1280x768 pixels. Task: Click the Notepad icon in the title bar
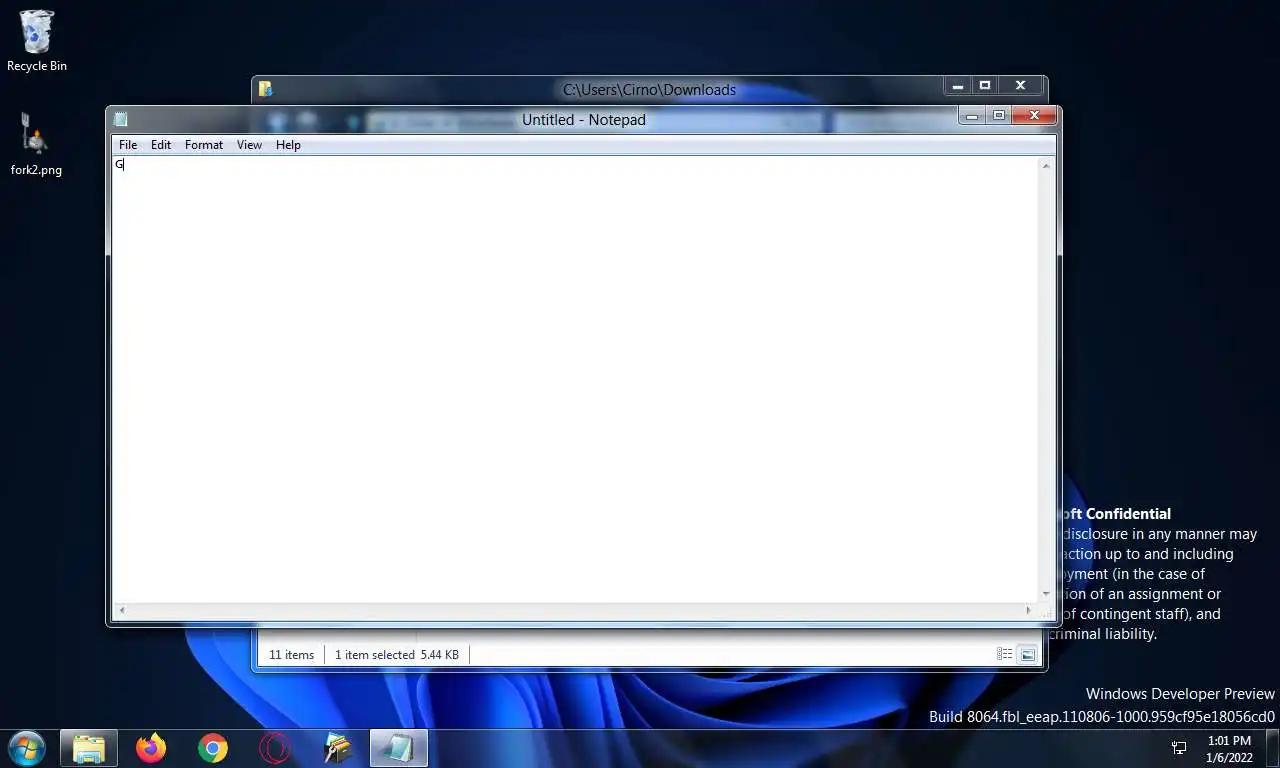121,119
